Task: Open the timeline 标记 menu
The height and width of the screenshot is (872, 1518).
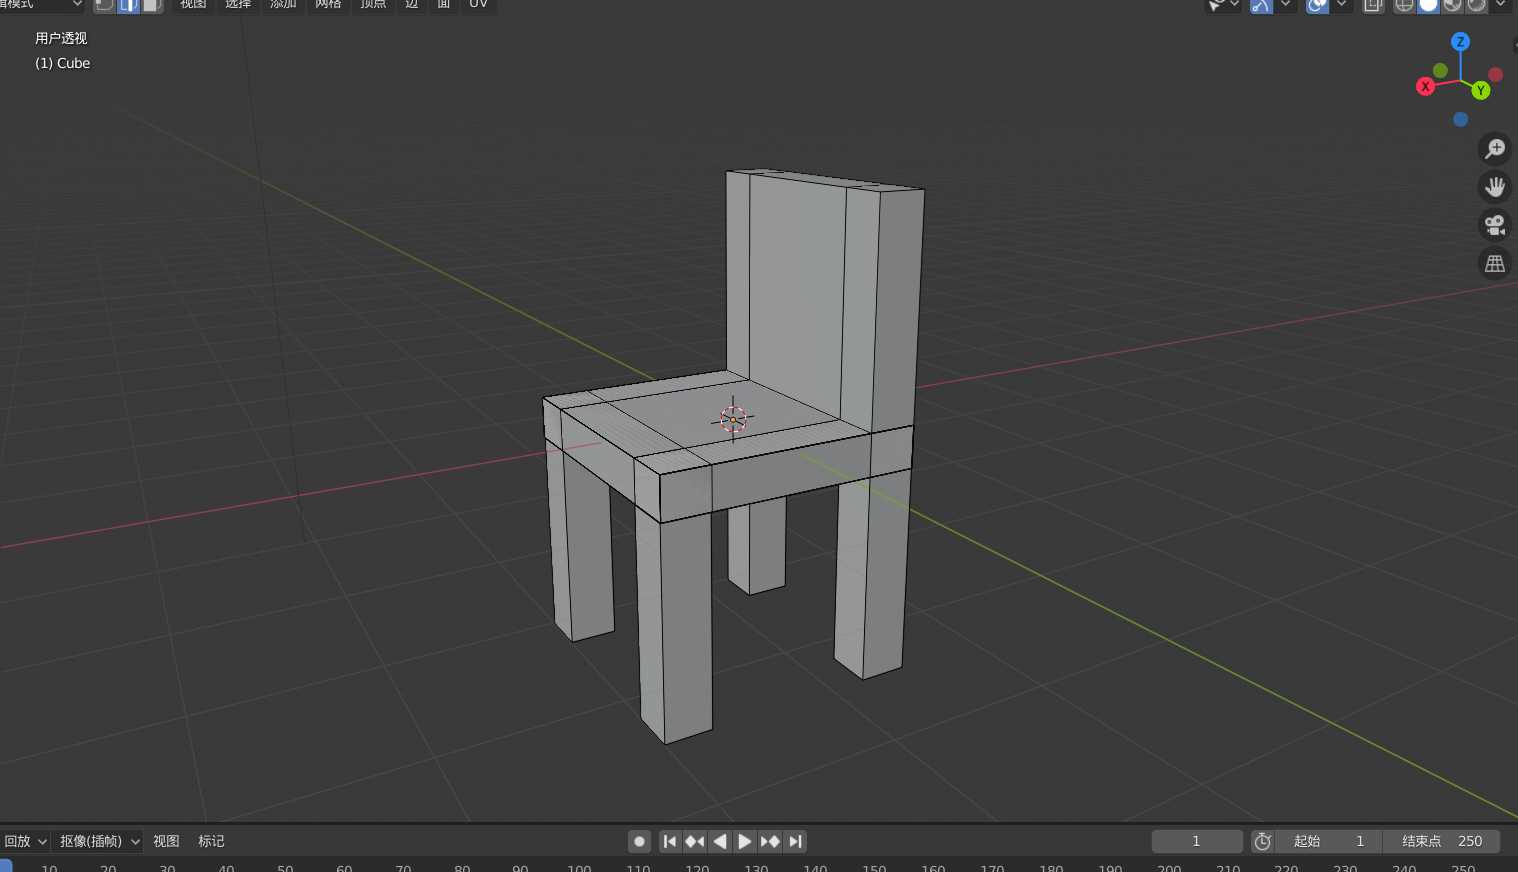Action: [211, 841]
